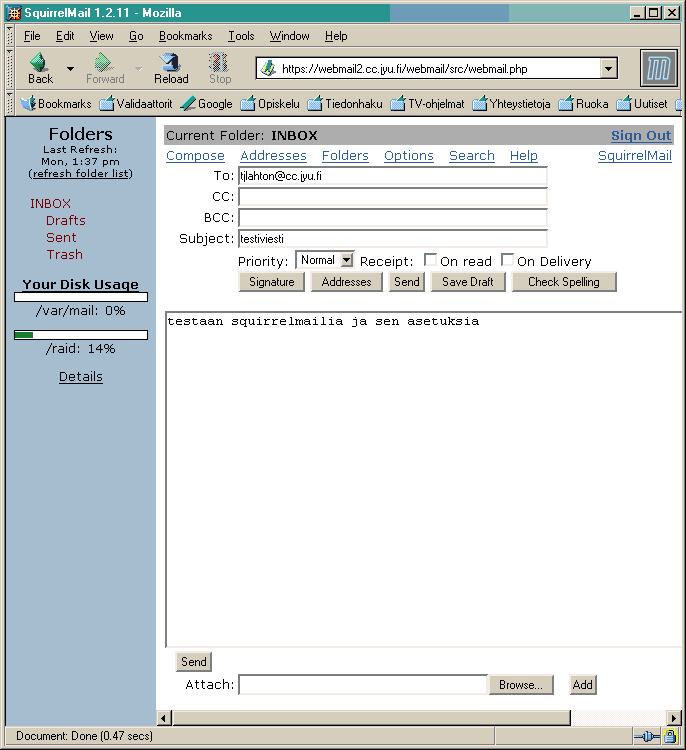The height and width of the screenshot is (750, 686).
Task: Click the disk usage Details link
Action: pos(81,376)
